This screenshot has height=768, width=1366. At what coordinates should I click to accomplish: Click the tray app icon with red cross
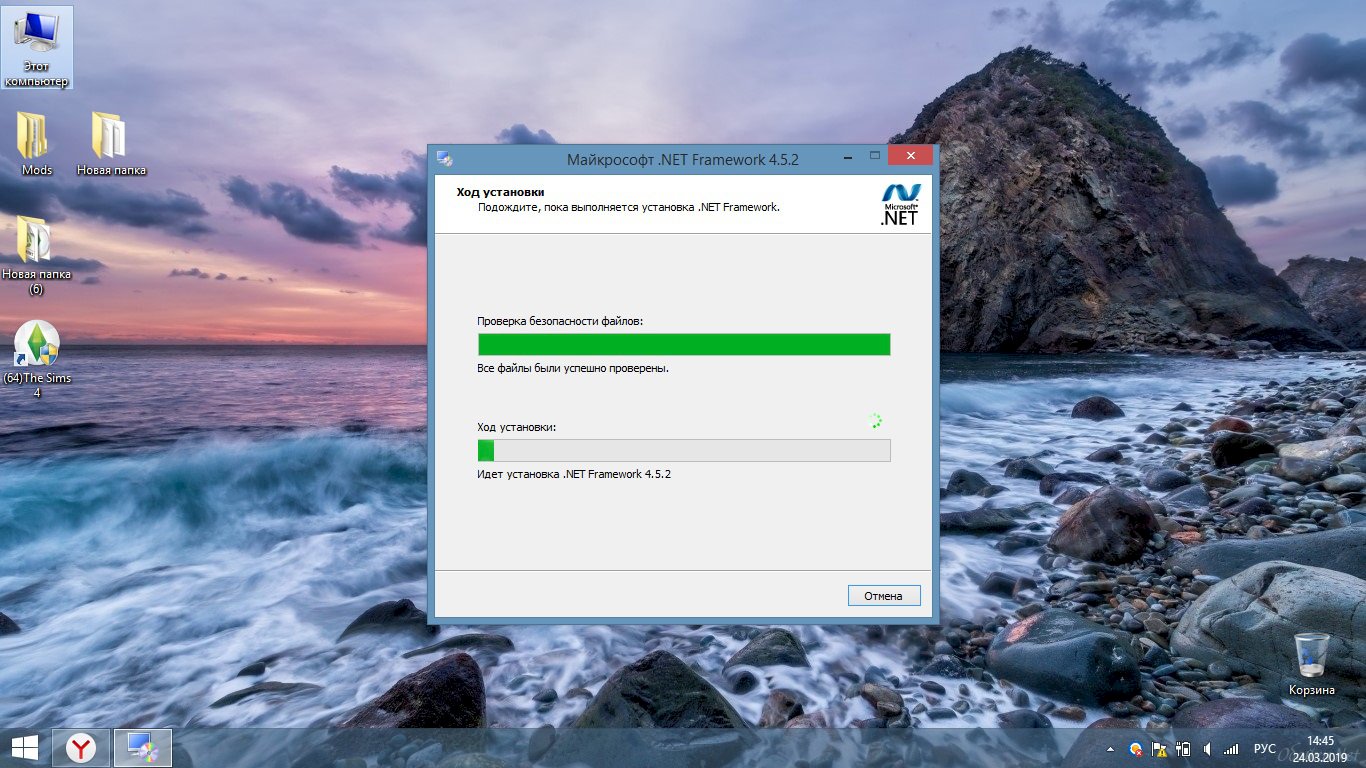coord(1136,749)
